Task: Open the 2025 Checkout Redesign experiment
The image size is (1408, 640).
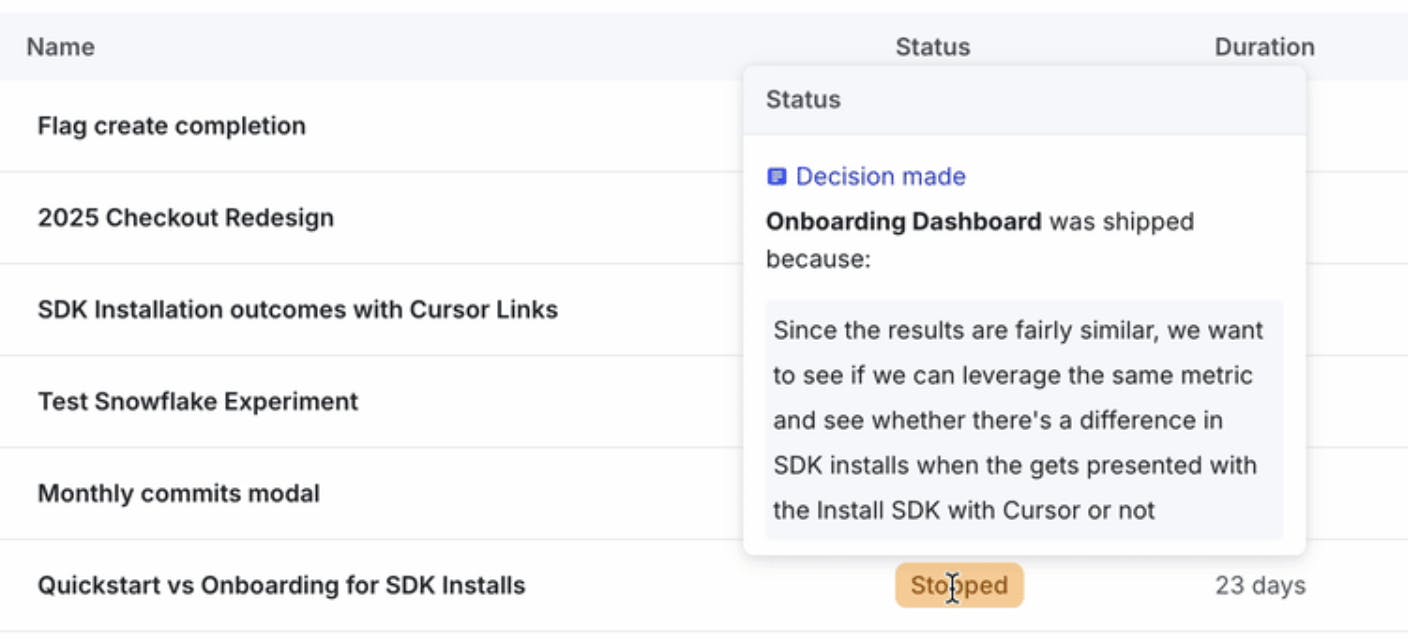Action: [186, 218]
